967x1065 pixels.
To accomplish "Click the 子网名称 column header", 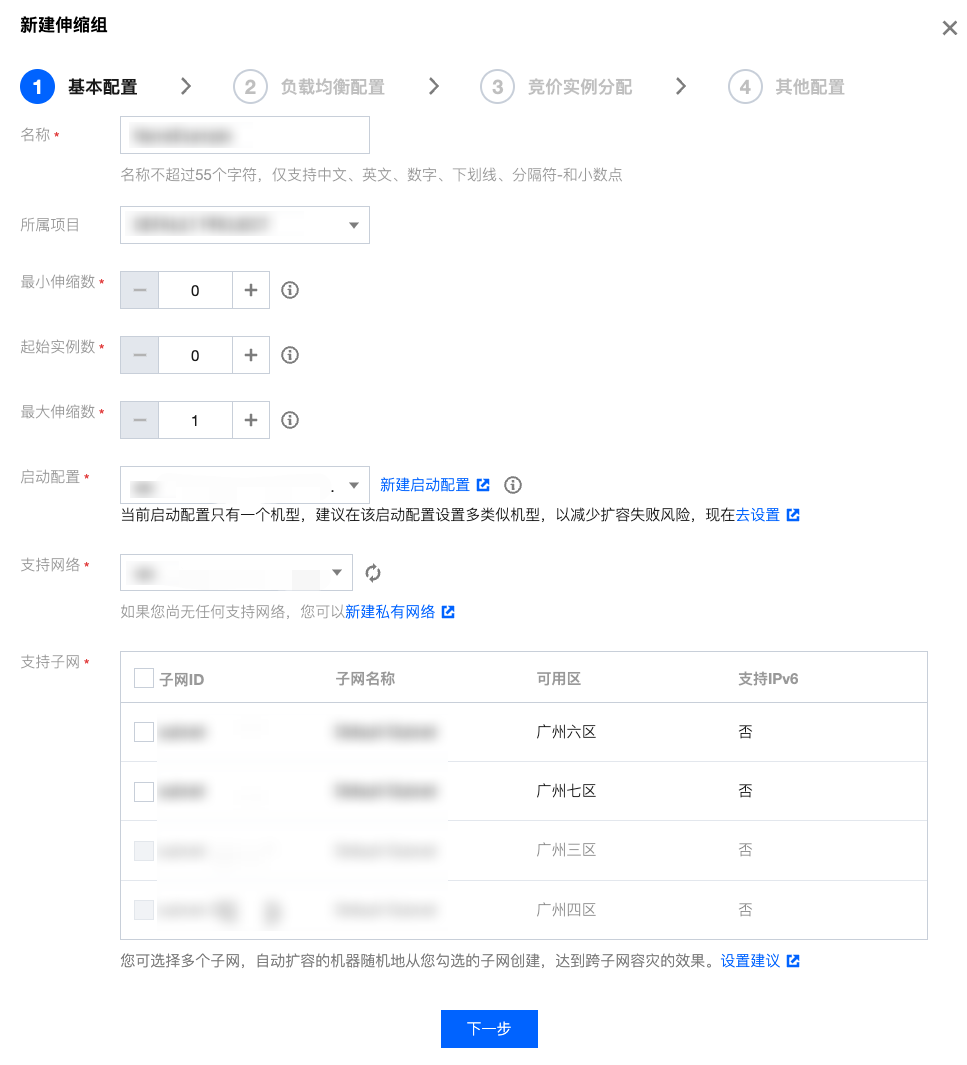I will [x=365, y=679].
